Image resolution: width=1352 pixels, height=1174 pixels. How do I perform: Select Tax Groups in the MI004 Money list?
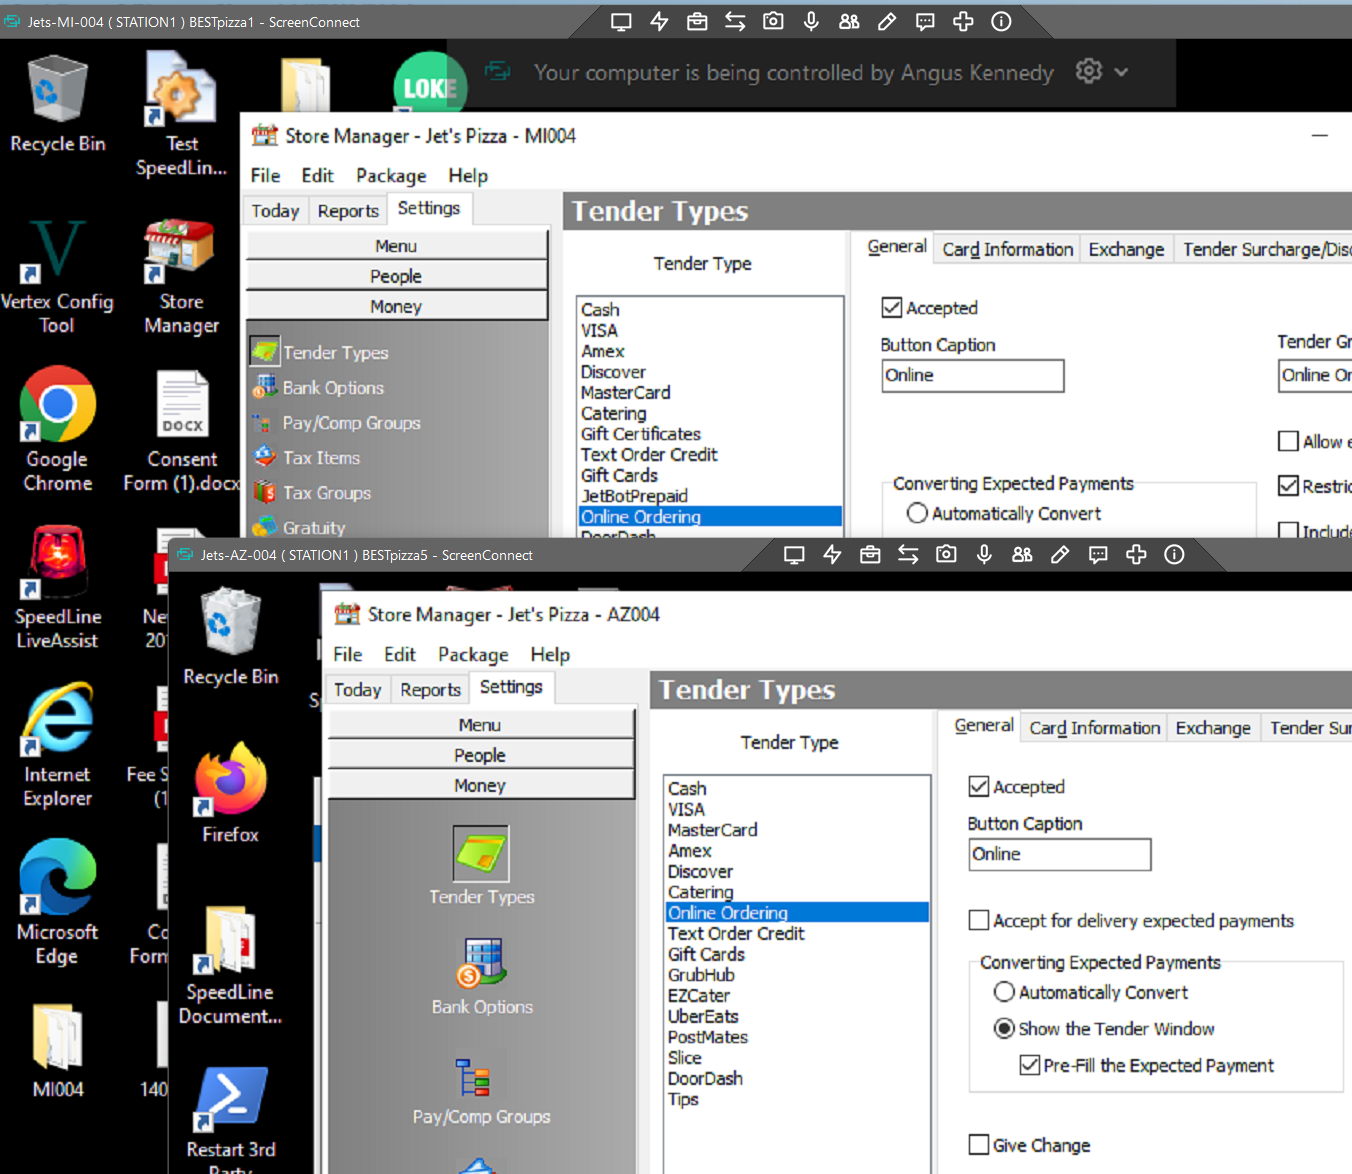326,492
